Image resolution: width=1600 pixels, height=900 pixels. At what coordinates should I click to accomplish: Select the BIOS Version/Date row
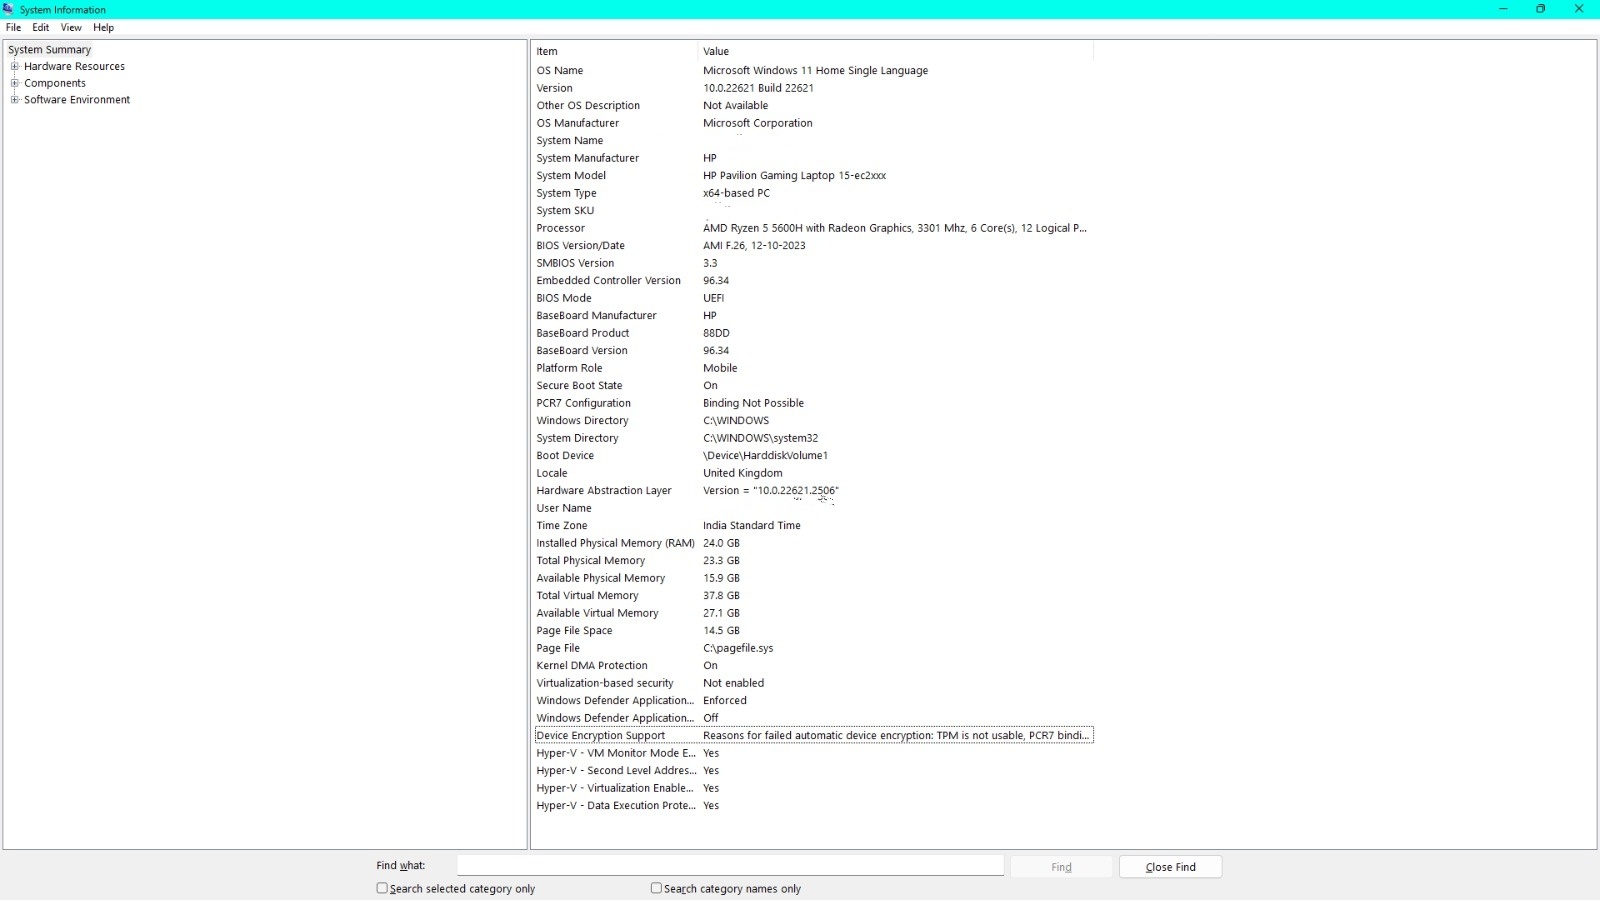[813, 245]
